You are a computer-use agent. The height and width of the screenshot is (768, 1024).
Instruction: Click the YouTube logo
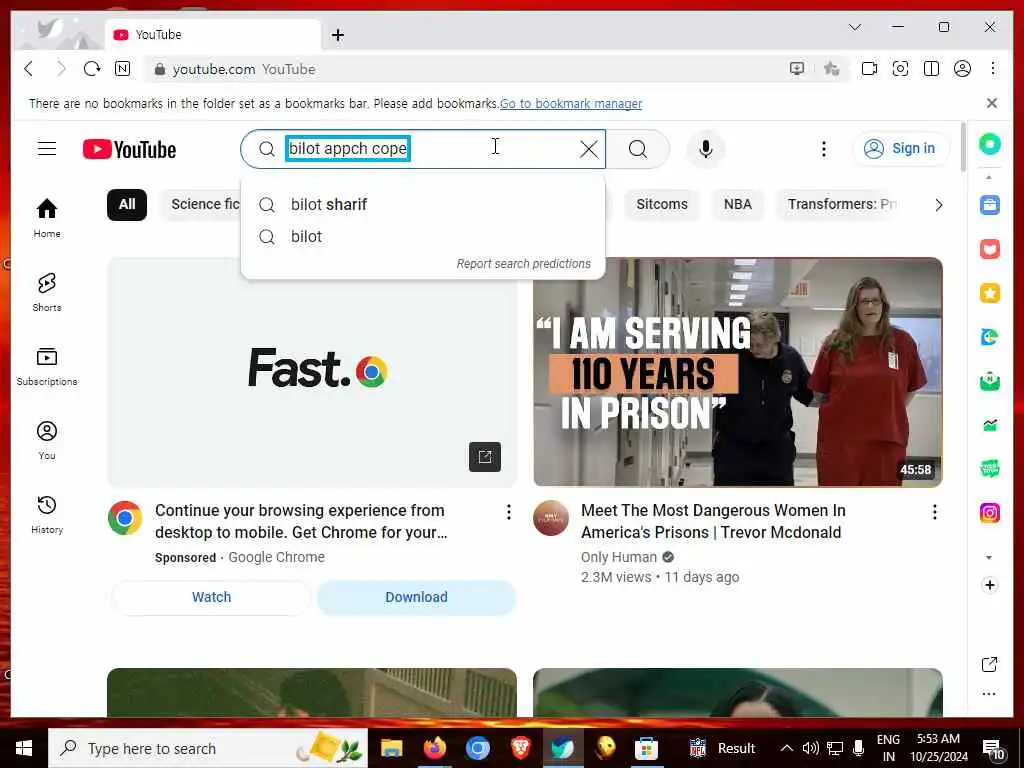[129, 150]
